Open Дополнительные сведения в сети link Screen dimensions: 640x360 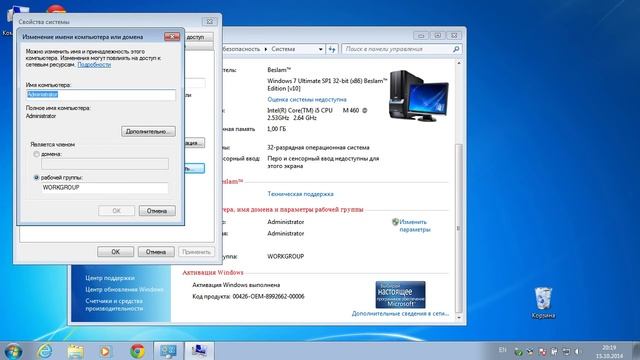400,313
